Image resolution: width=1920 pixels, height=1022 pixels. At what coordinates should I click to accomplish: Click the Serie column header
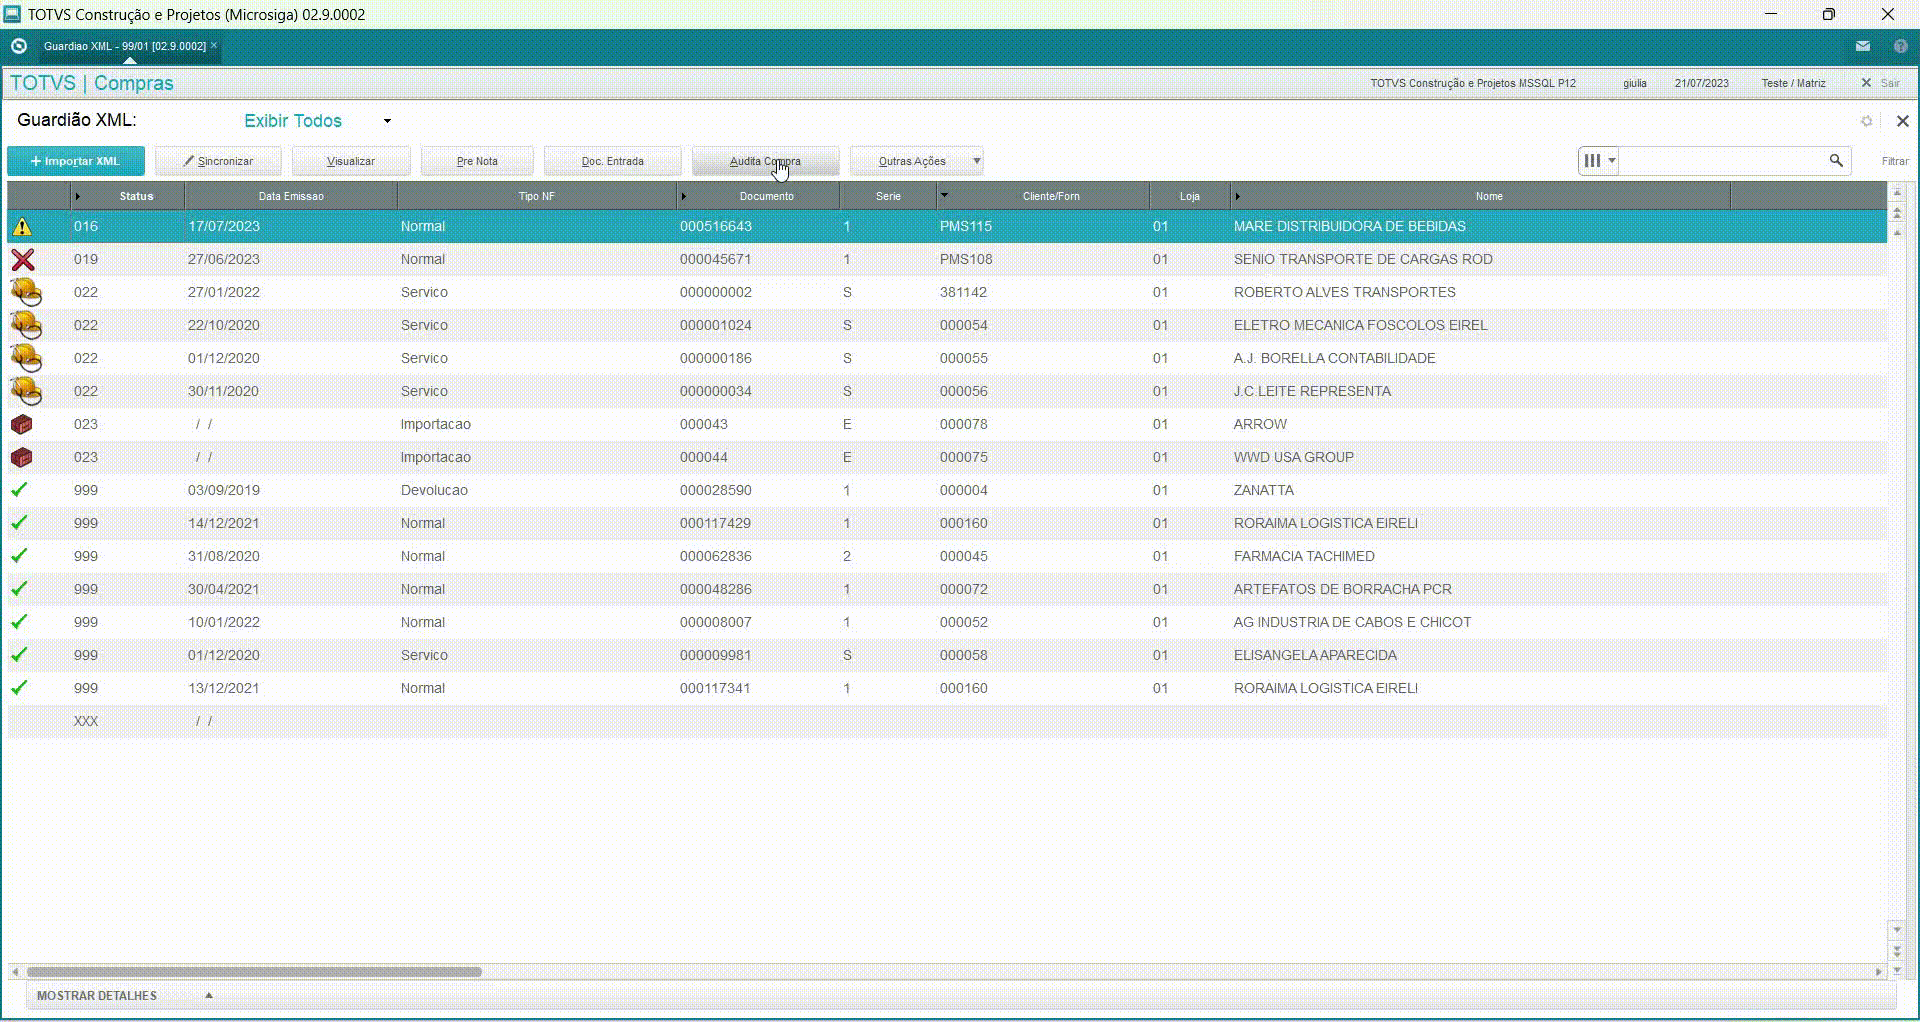click(x=888, y=196)
